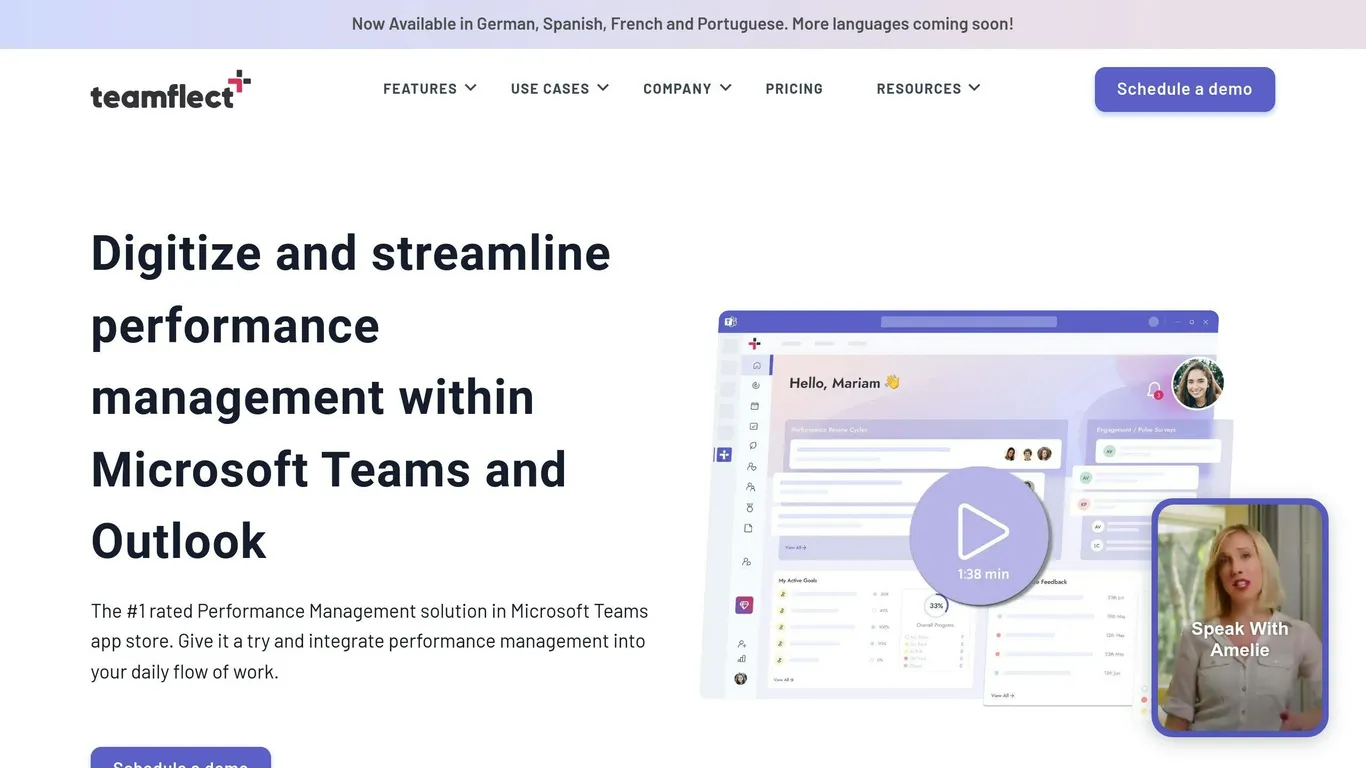This screenshot has height=768, width=1366.
Task: Click the language availability announcement banner
Action: coord(683,24)
